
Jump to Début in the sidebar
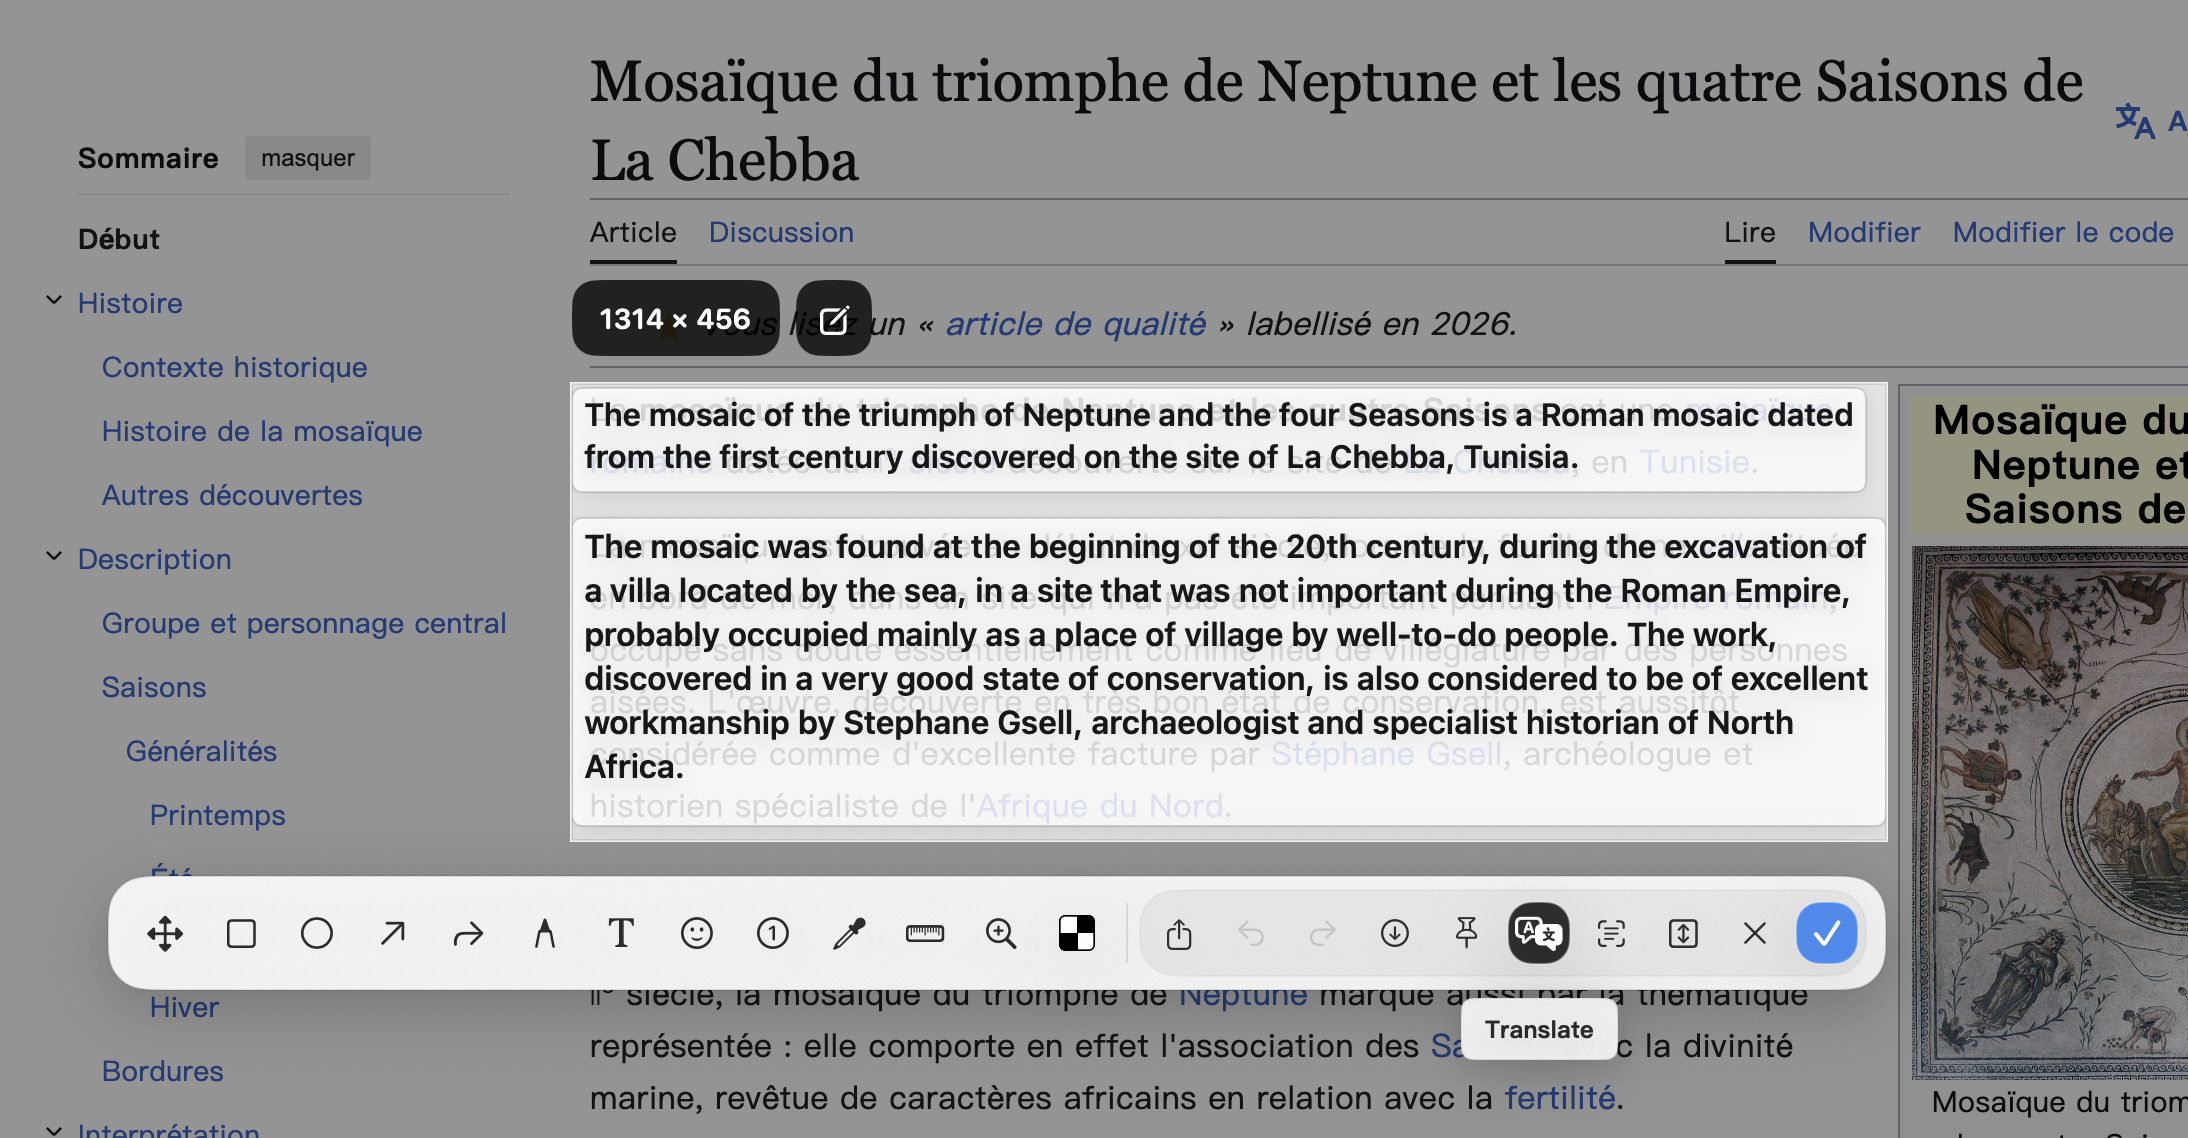[x=119, y=239]
